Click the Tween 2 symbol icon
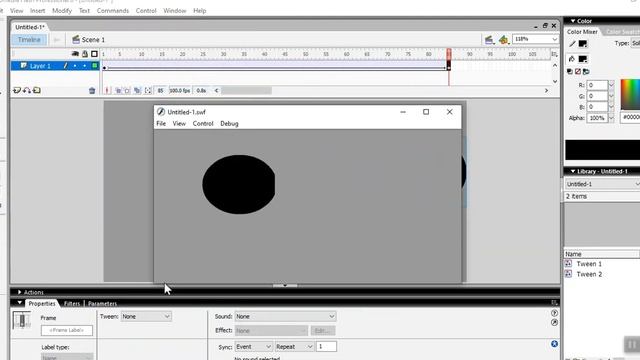Viewport: 640px width, 360px height. click(569, 274)
